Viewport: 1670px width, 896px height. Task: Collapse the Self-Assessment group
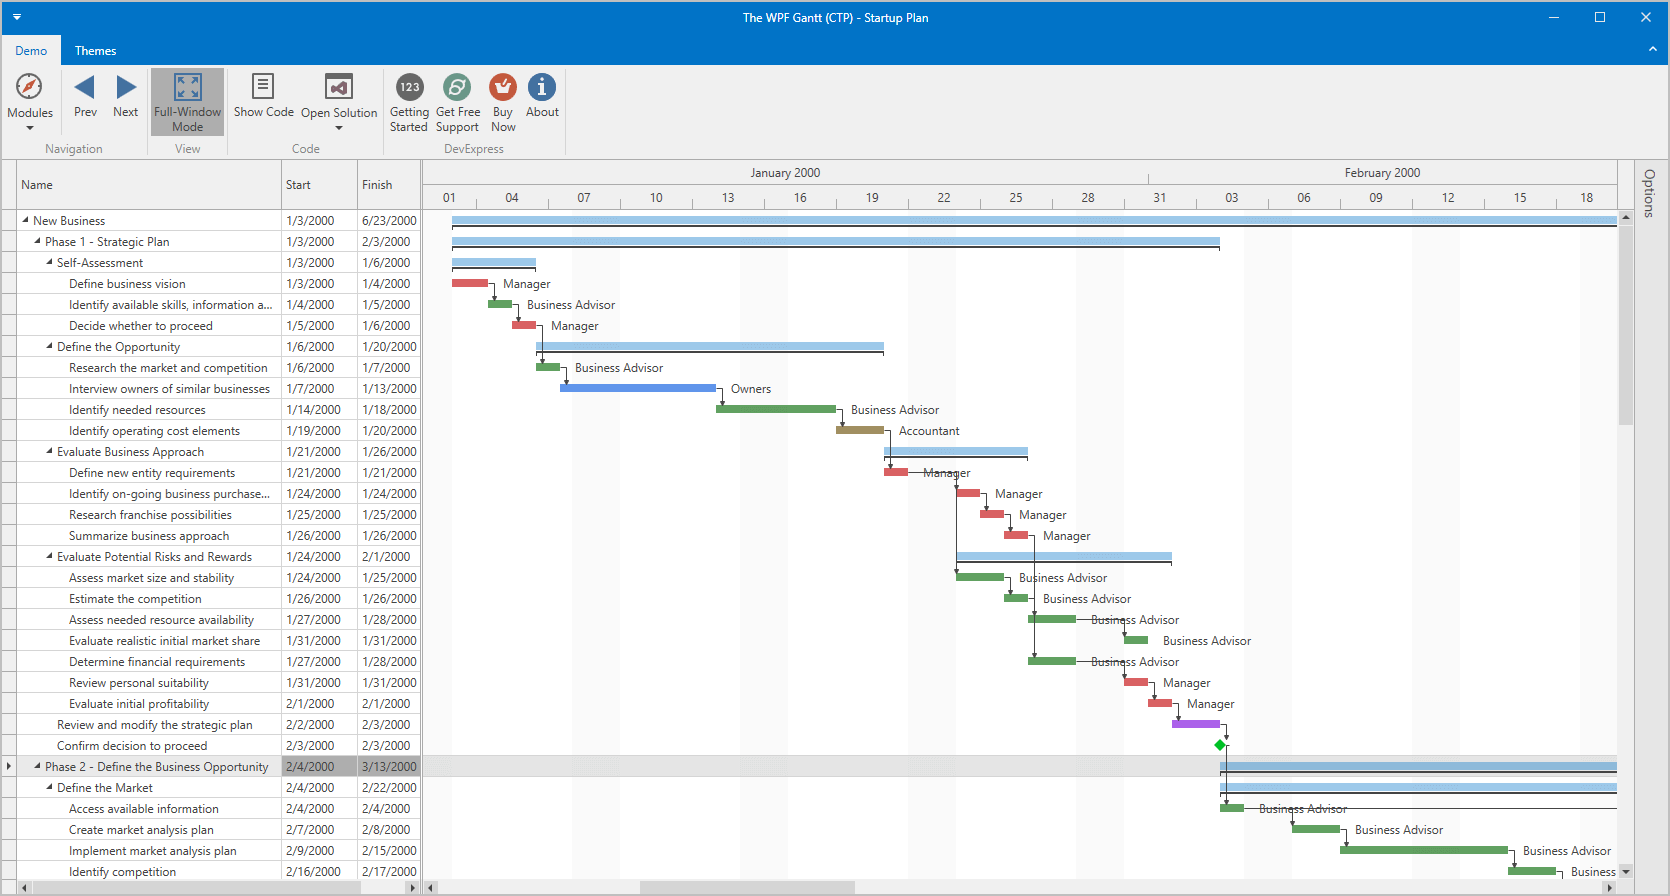[x=50, y=262]
